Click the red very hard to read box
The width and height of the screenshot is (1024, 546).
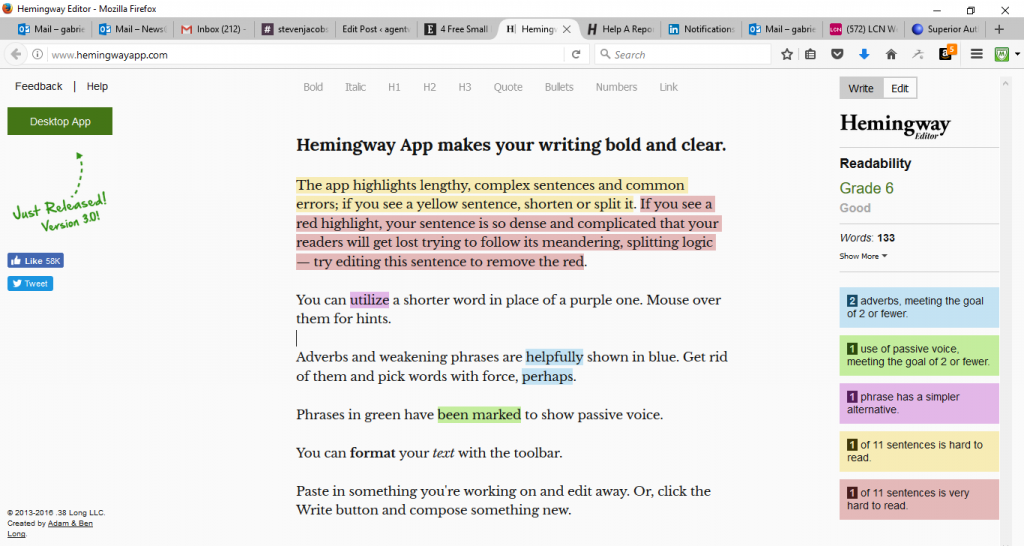[919, 499]
